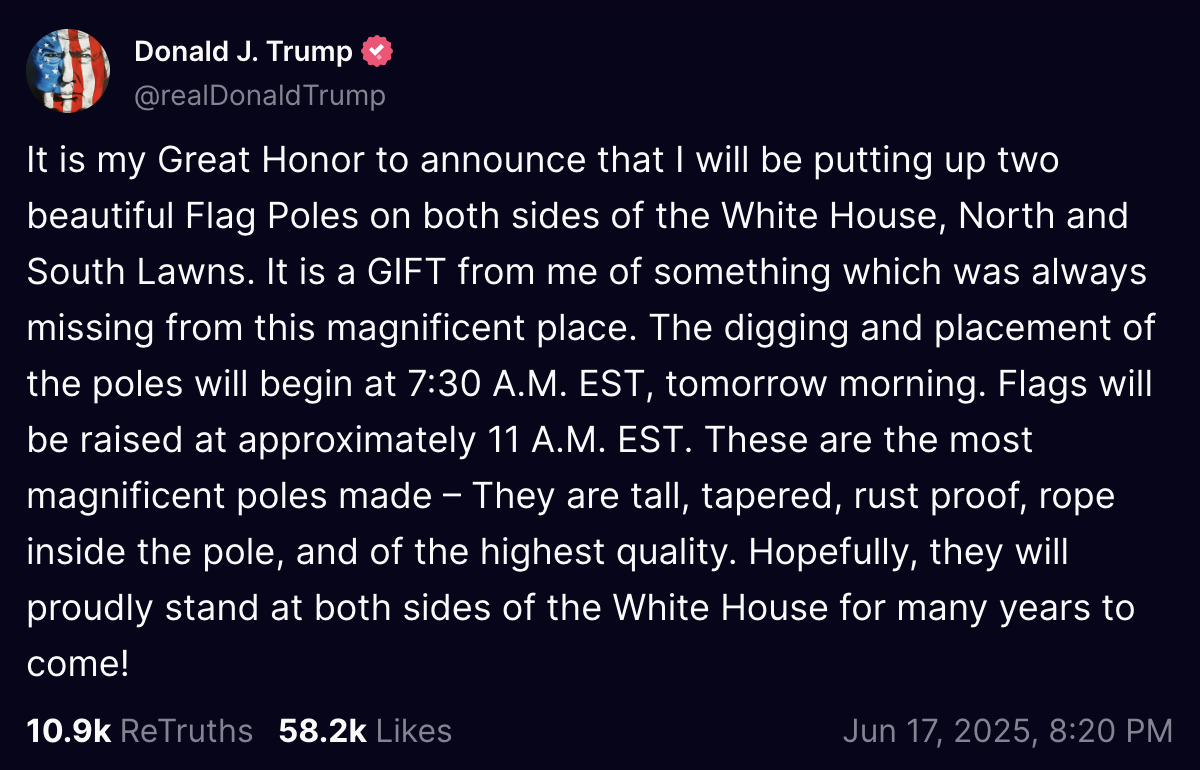Open the Donald J. Trump display name
This screenshot has height=770, width=1200.
click(244, 51)
